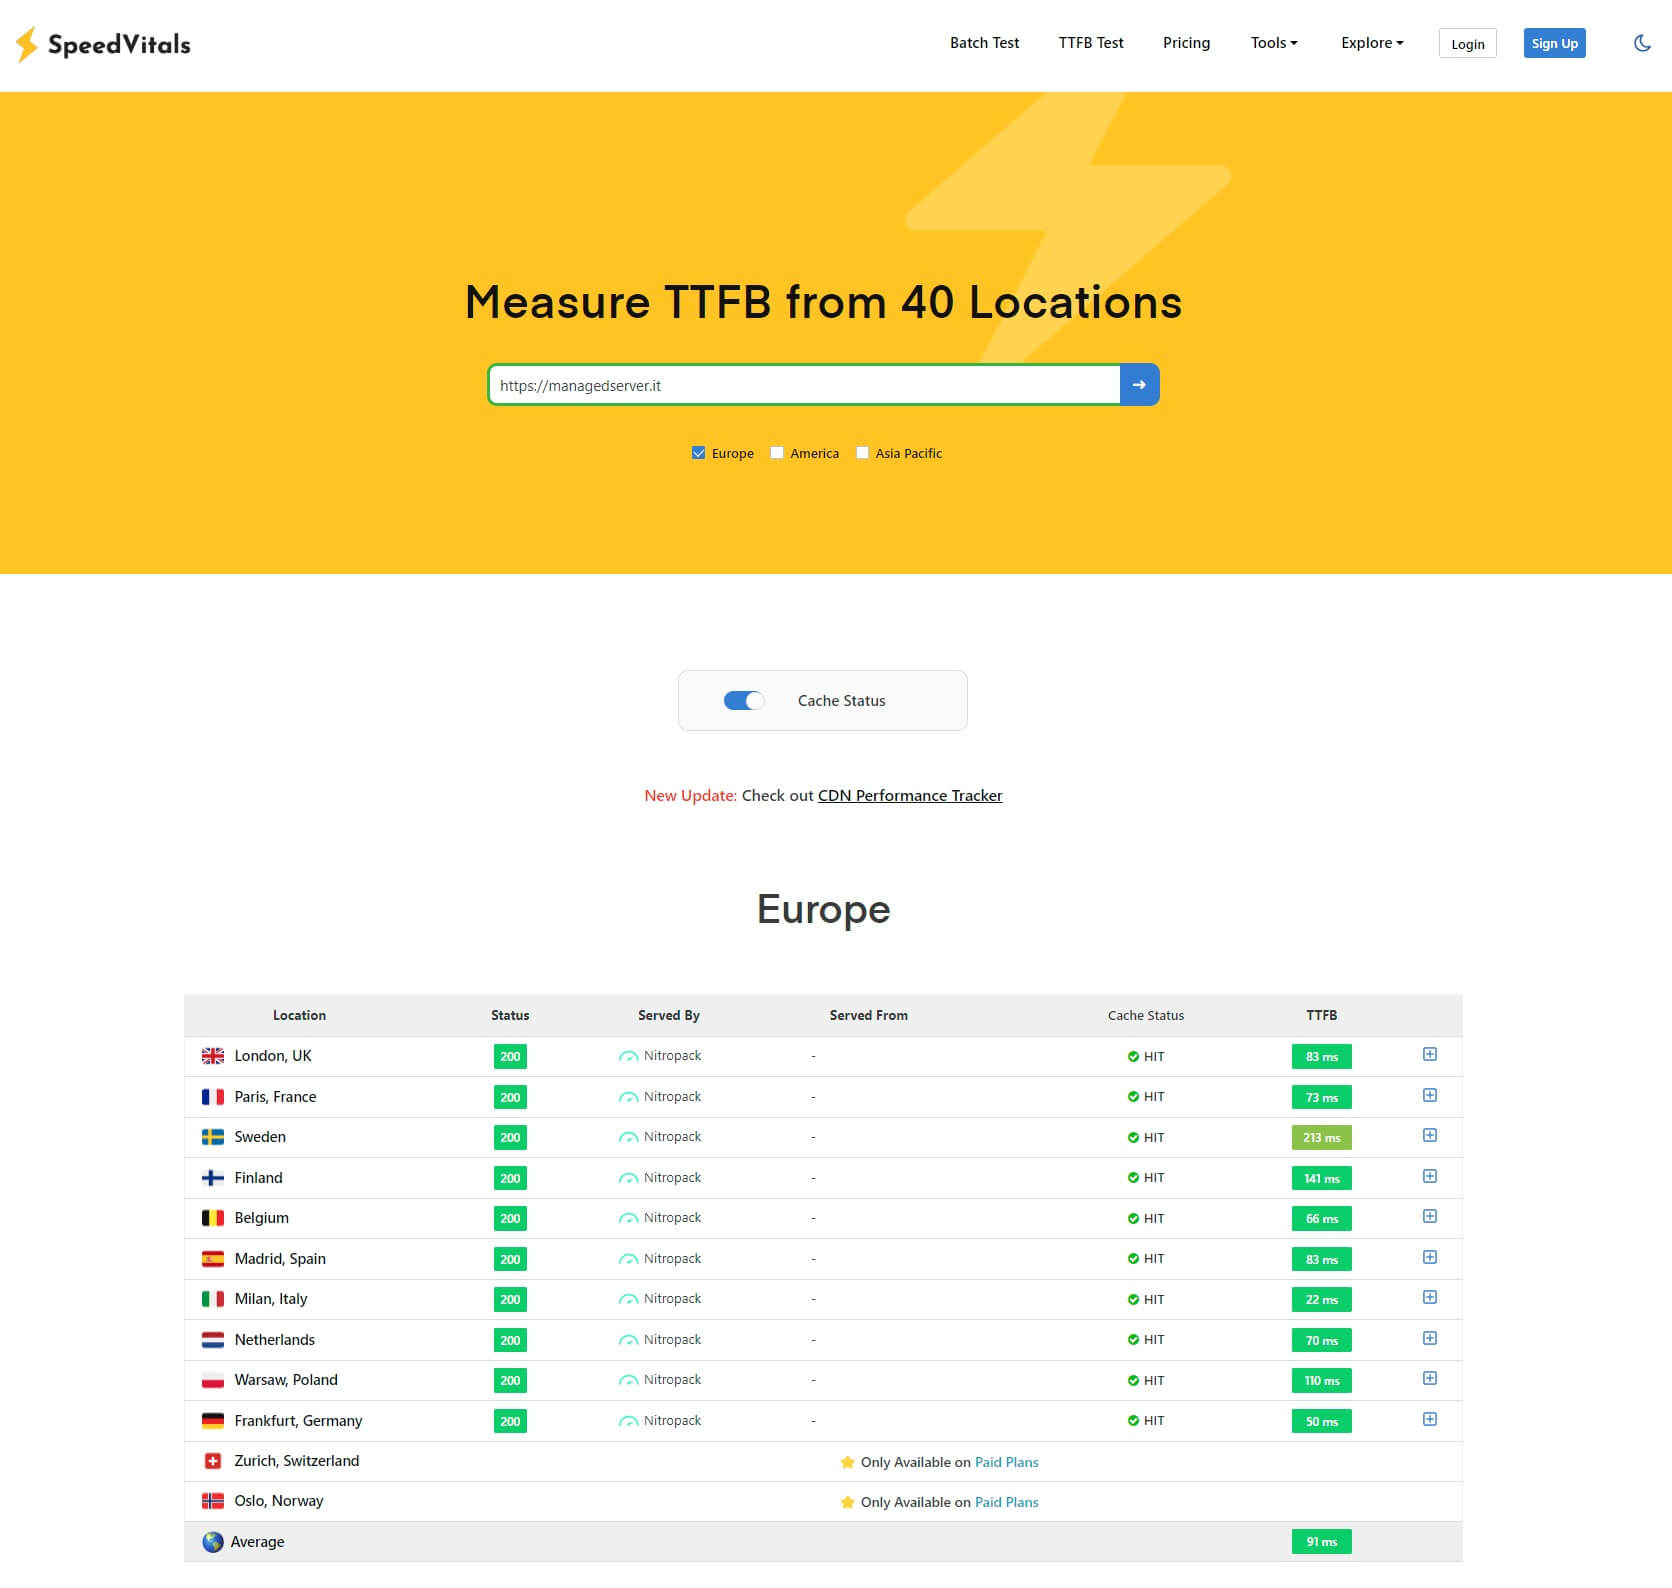Click star icon in Zurich row

848,1462
